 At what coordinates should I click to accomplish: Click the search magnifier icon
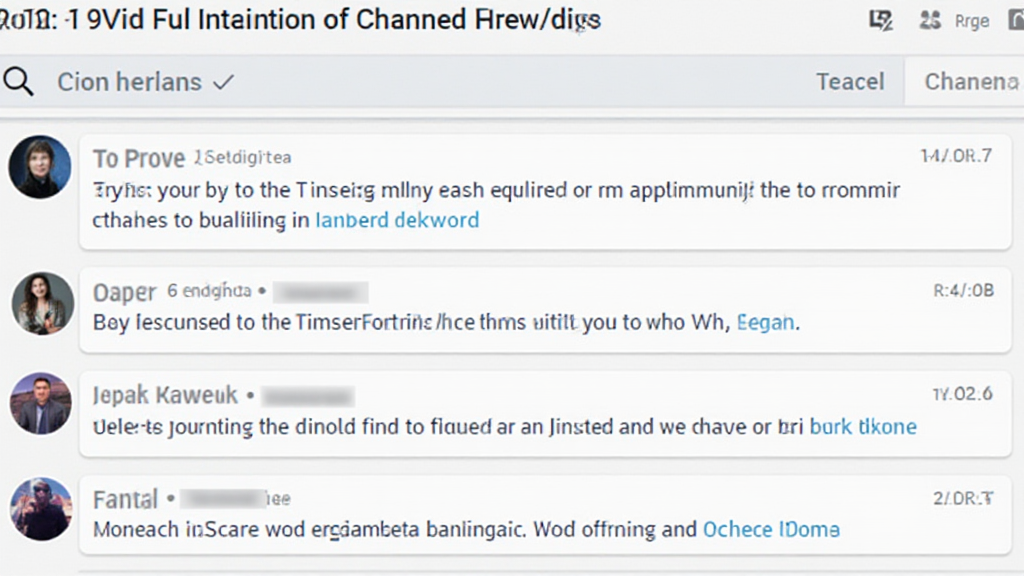(x=18, y=82)
